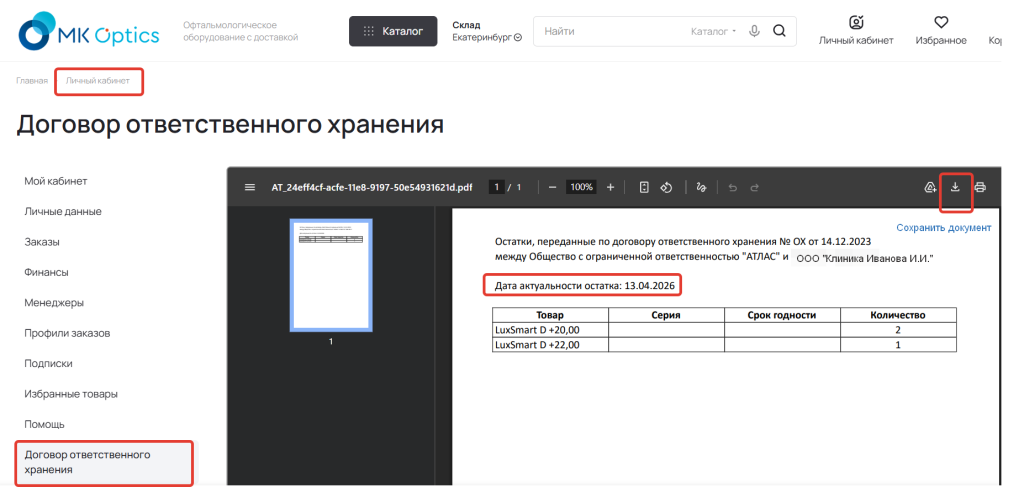1024x487 pixels.
Task: Open the Заказы section in sidebar
Action: [x=42, y=242]
